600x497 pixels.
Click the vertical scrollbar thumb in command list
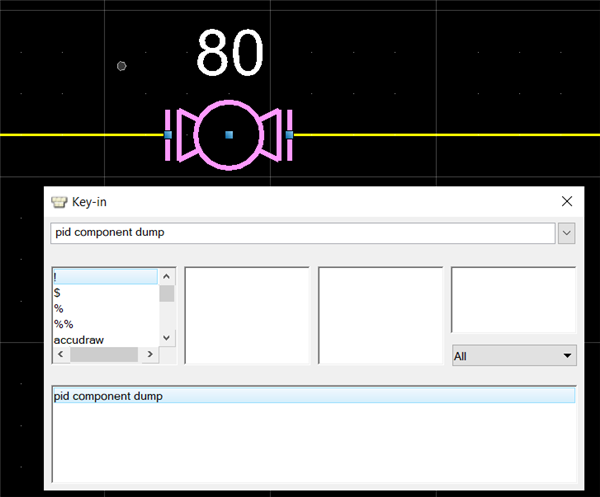166,293
